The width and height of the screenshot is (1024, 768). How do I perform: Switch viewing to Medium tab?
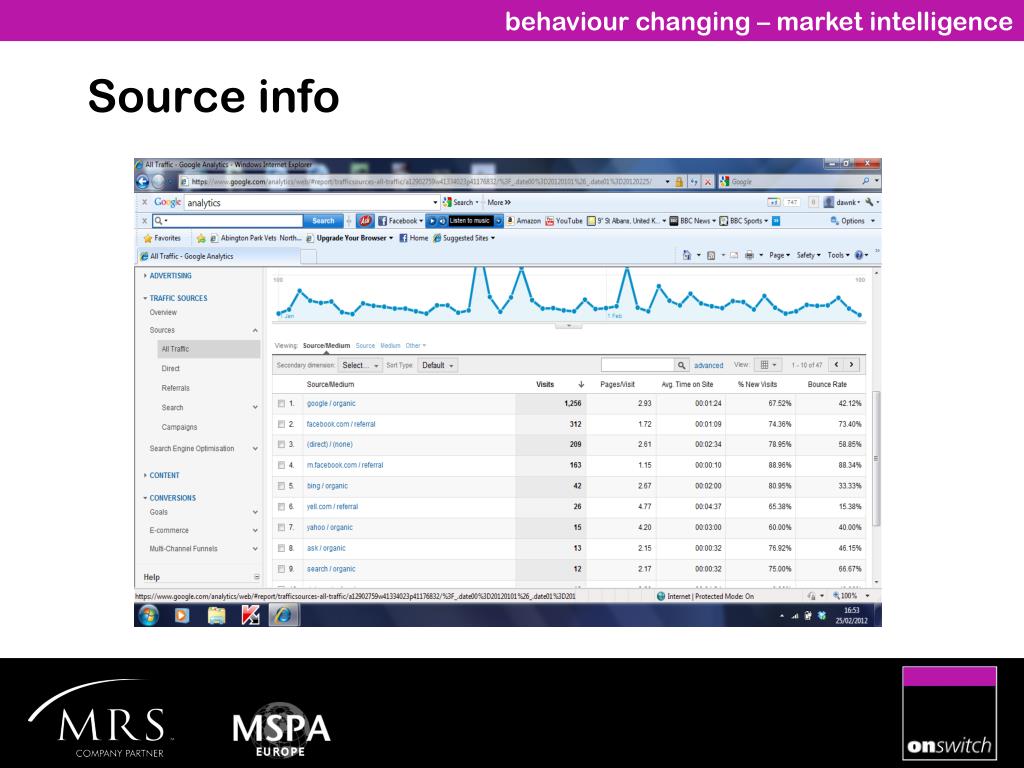(x=390, y=345)
